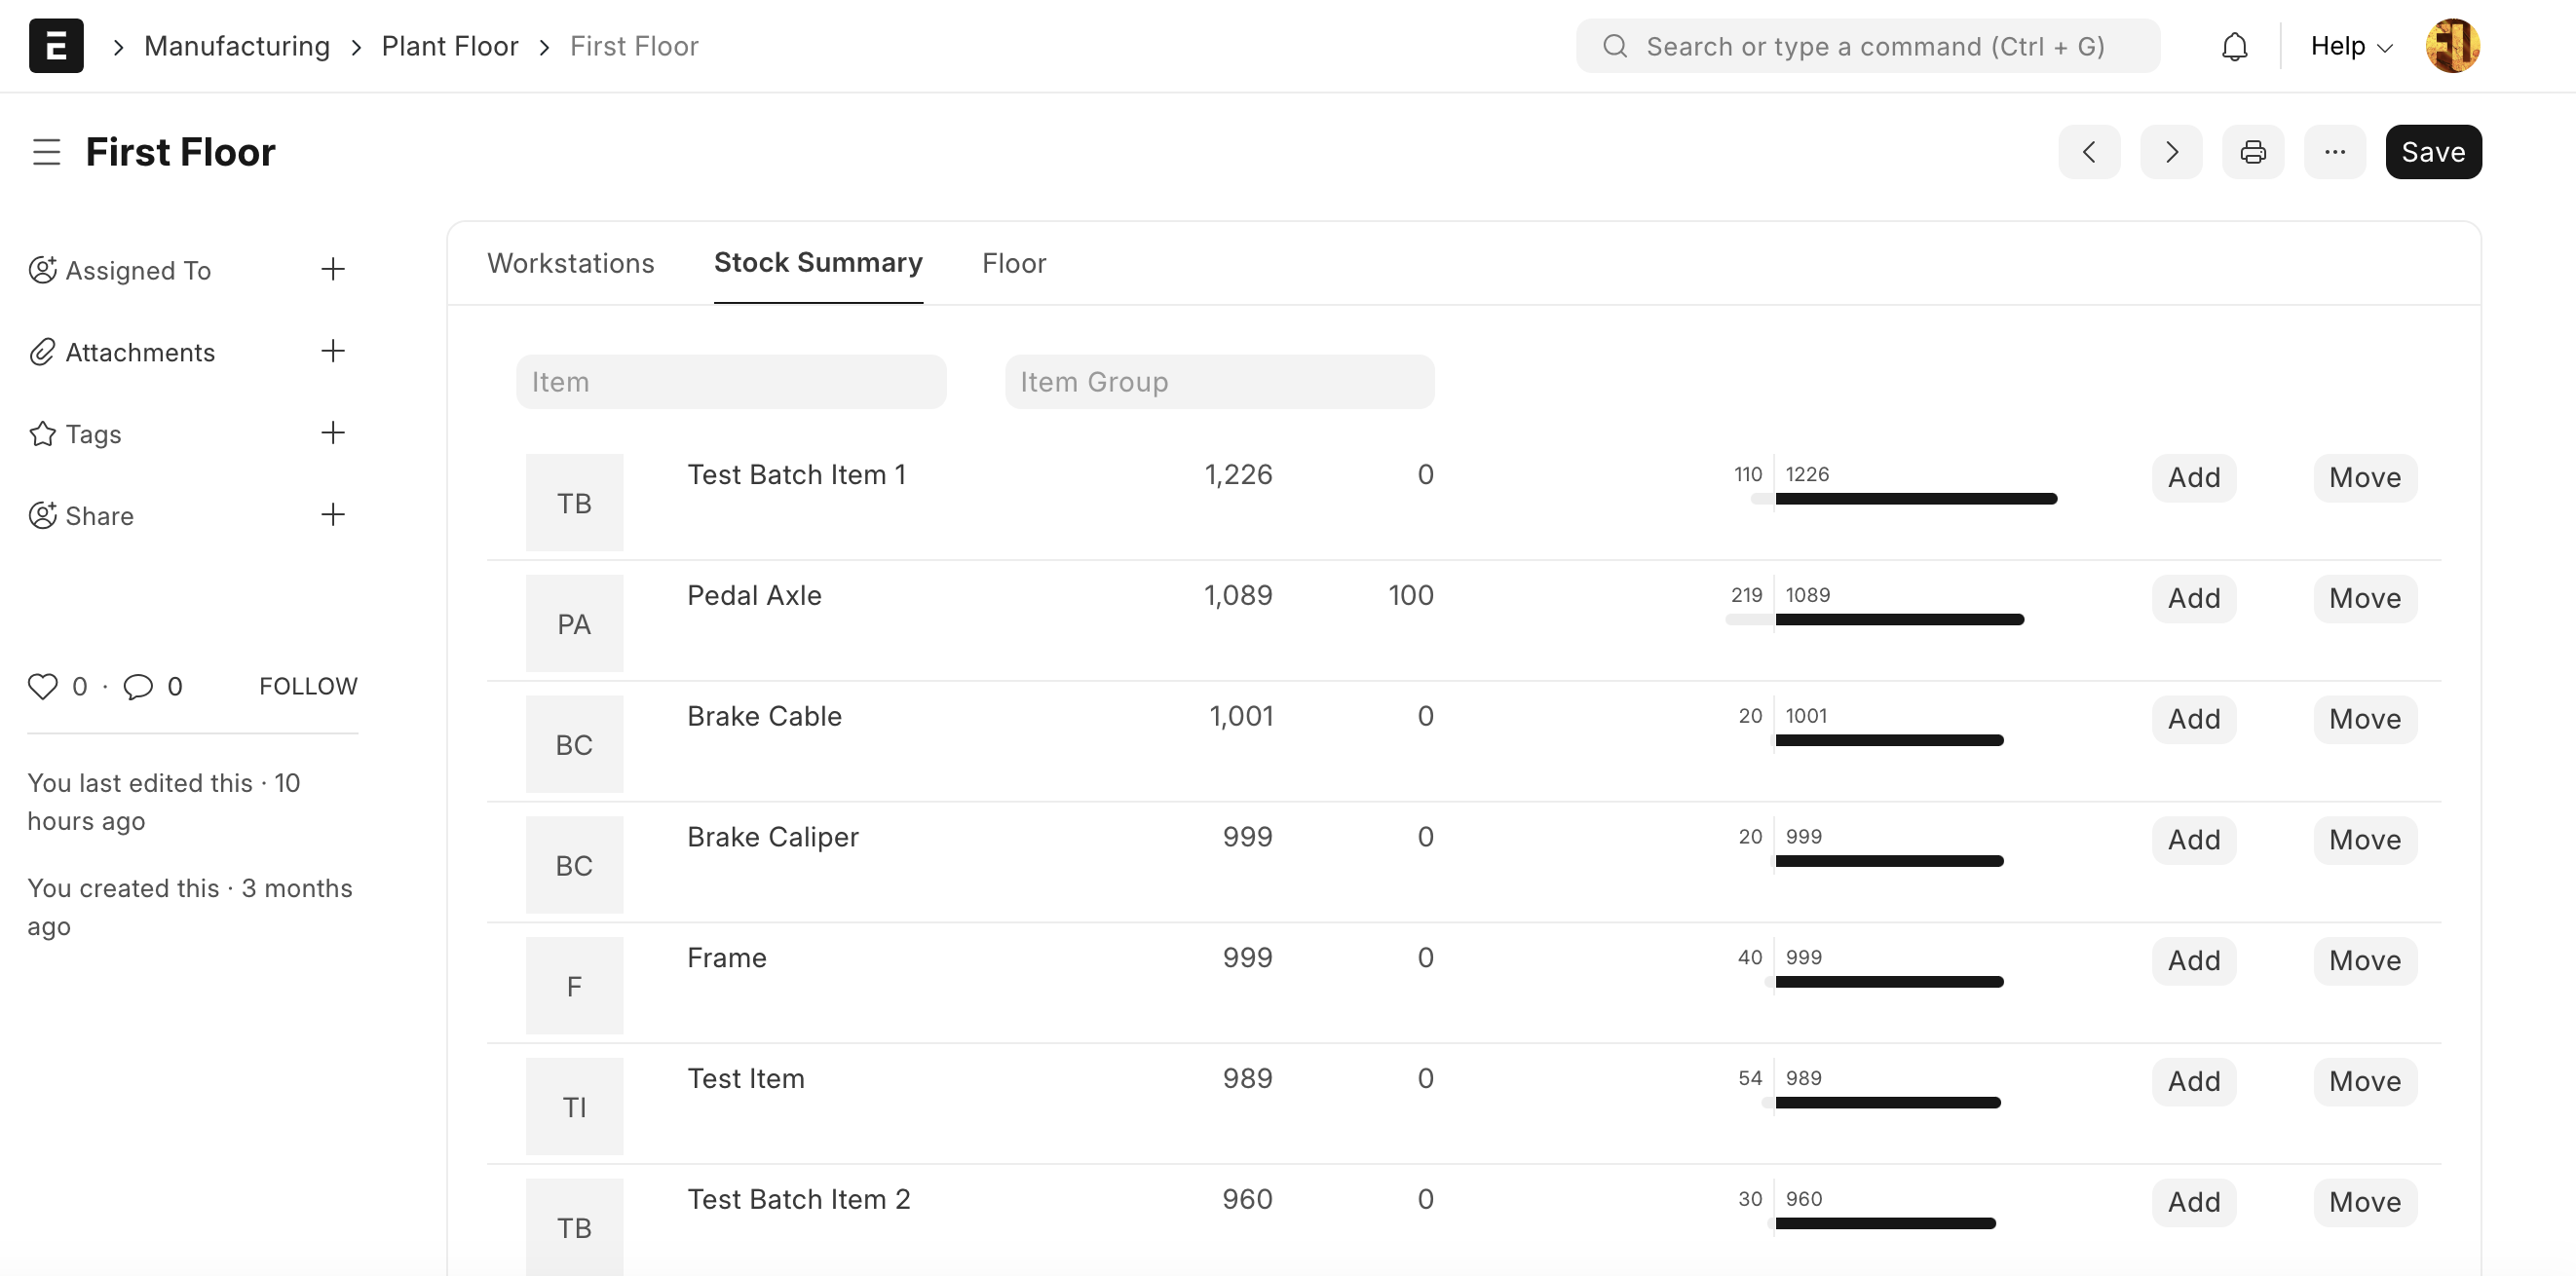The height and width of the screenshot is (1276, 2576).
Task: Open comments bubble icon
Action: tap(138, 686)
